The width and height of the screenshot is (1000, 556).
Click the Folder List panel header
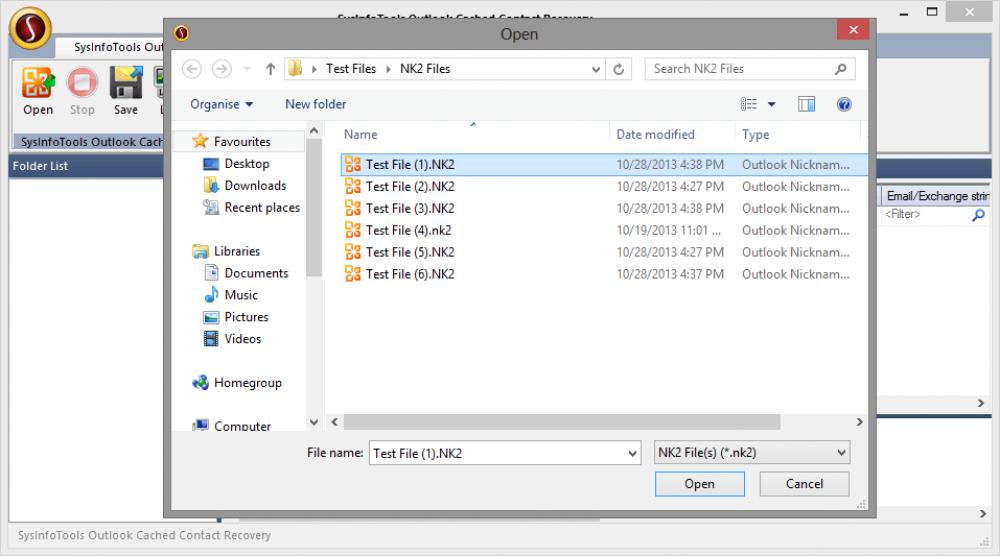click(x=86, y=166)
